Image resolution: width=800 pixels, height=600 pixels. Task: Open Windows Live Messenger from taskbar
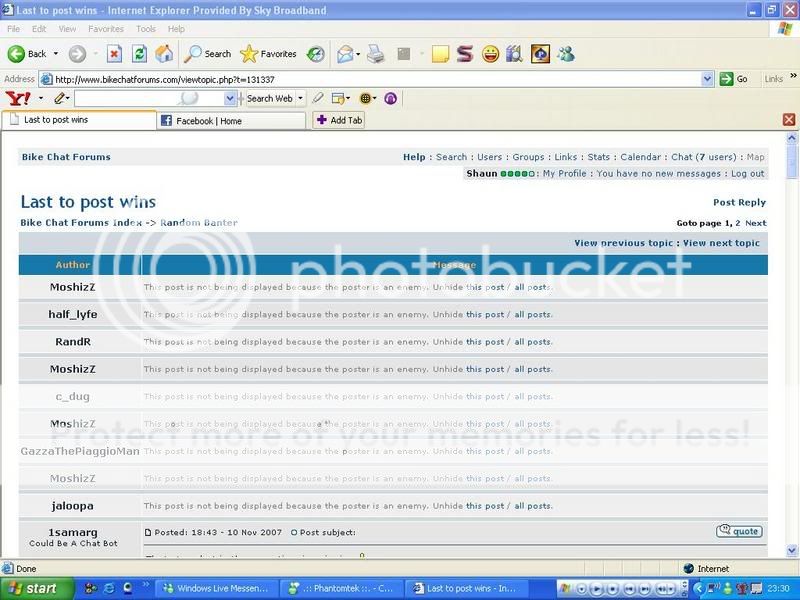pyautogui.click(x=214, y=589)
